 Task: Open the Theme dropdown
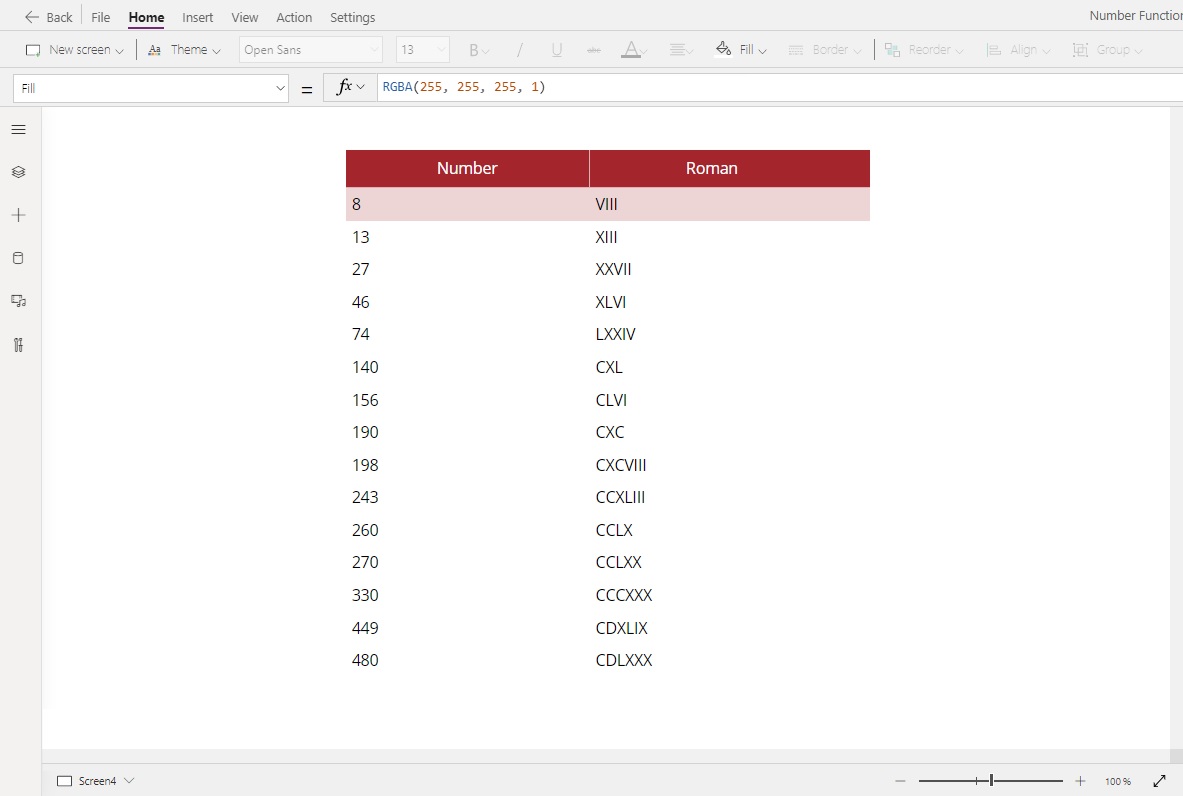click(x=185, y=50)
